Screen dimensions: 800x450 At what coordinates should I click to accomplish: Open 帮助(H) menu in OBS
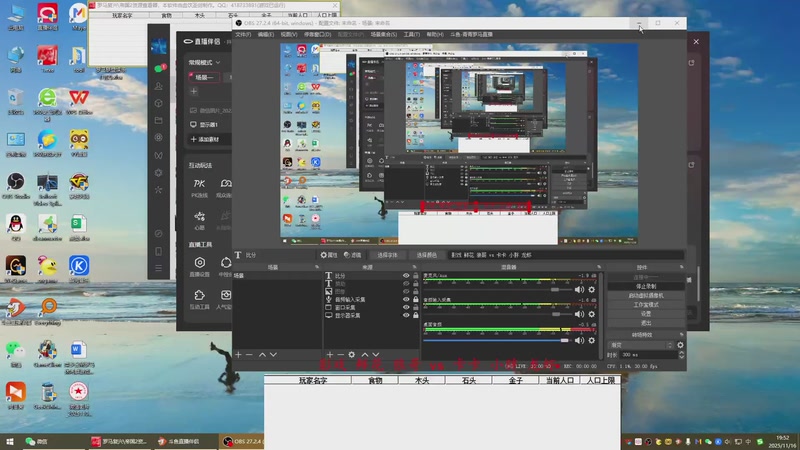pyautogui.click(x=435, y=35)
